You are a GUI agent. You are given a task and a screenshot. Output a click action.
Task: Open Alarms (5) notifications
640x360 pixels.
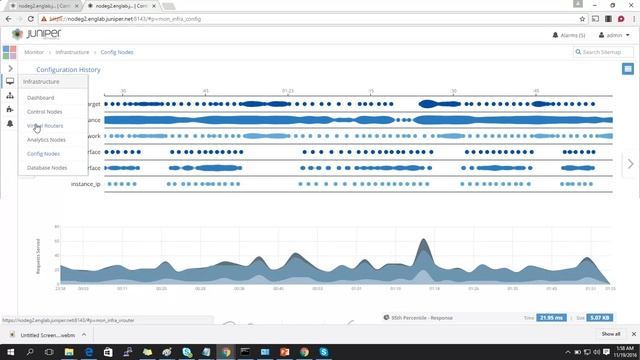click(569, 36)
